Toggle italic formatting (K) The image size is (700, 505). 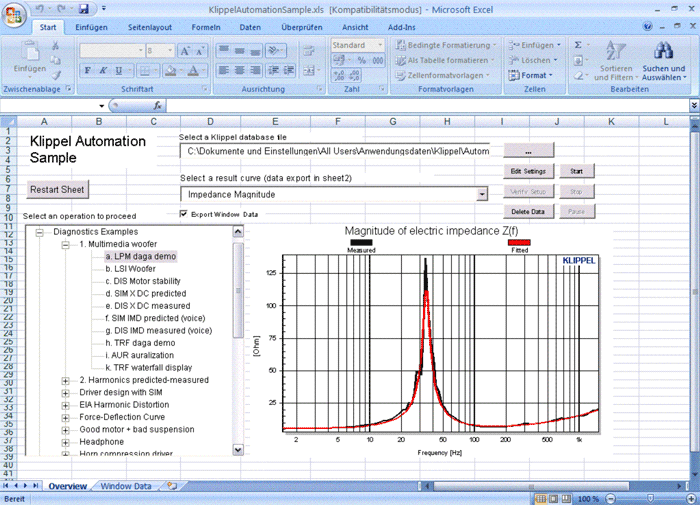pyautogui.click(x=103, y=71)
